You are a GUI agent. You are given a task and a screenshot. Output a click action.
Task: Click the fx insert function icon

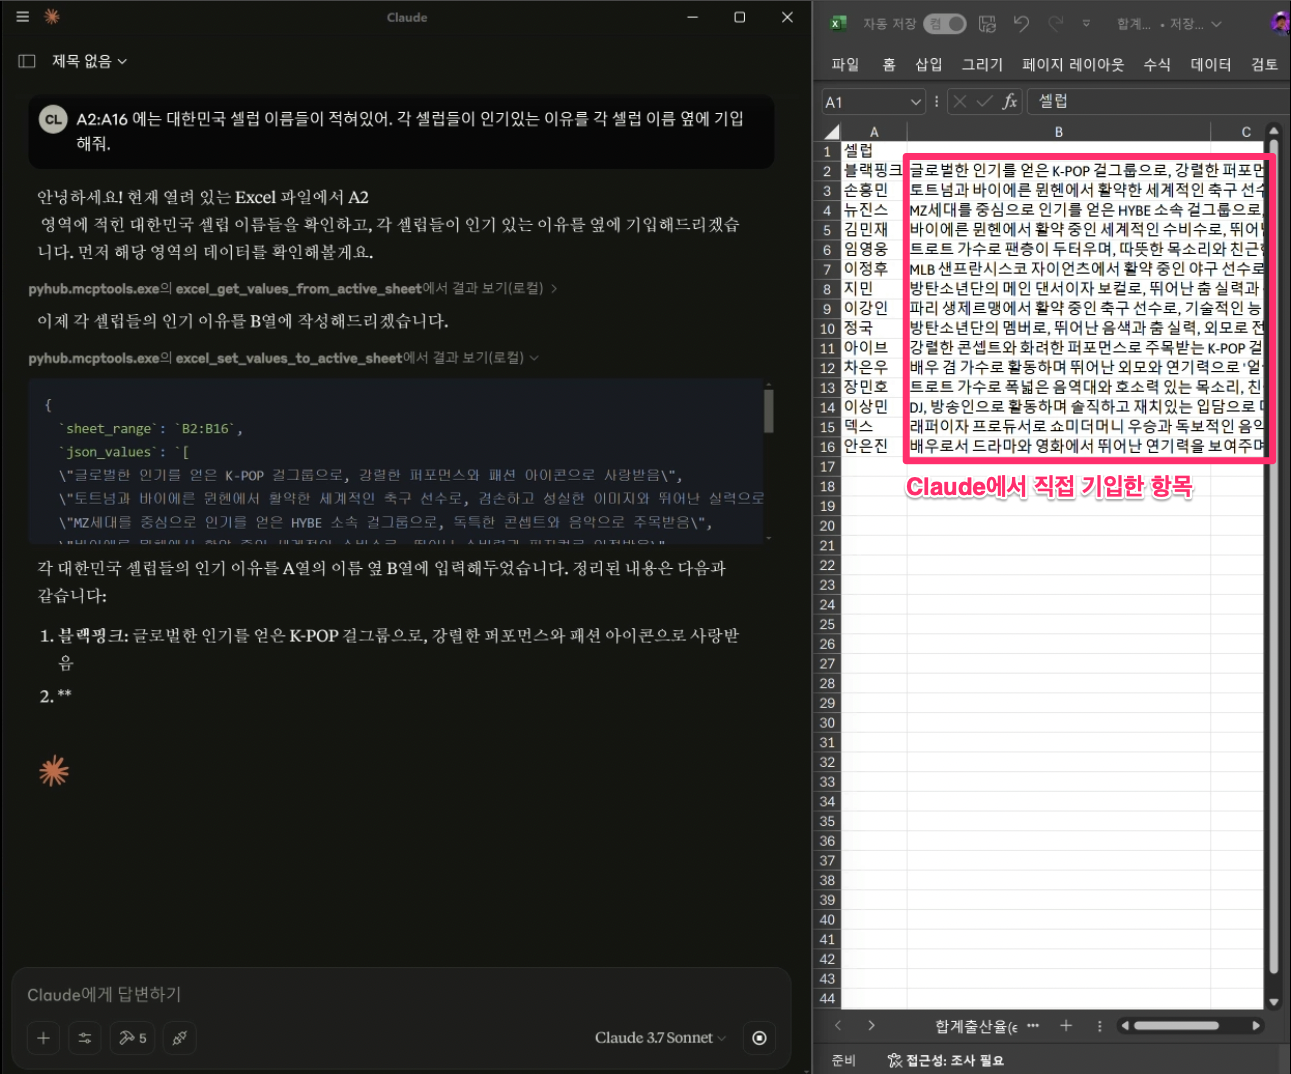(x=1010, y=101)
